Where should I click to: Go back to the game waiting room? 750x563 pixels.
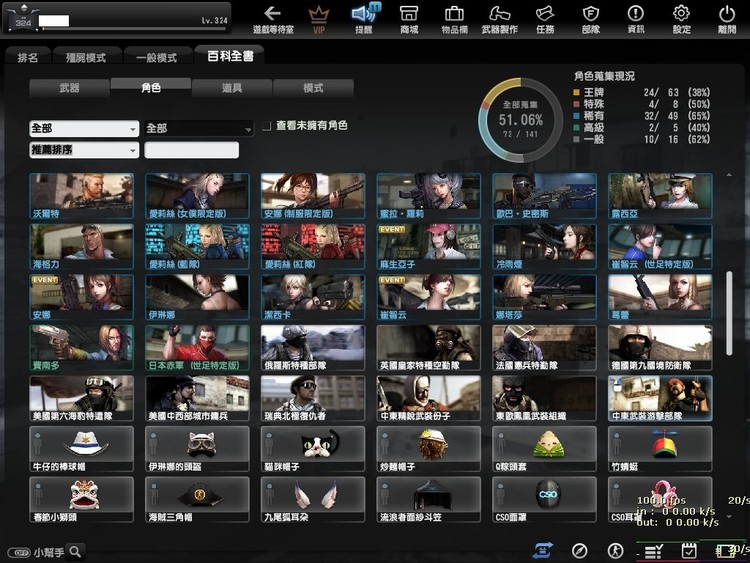[x=273, y=19]
